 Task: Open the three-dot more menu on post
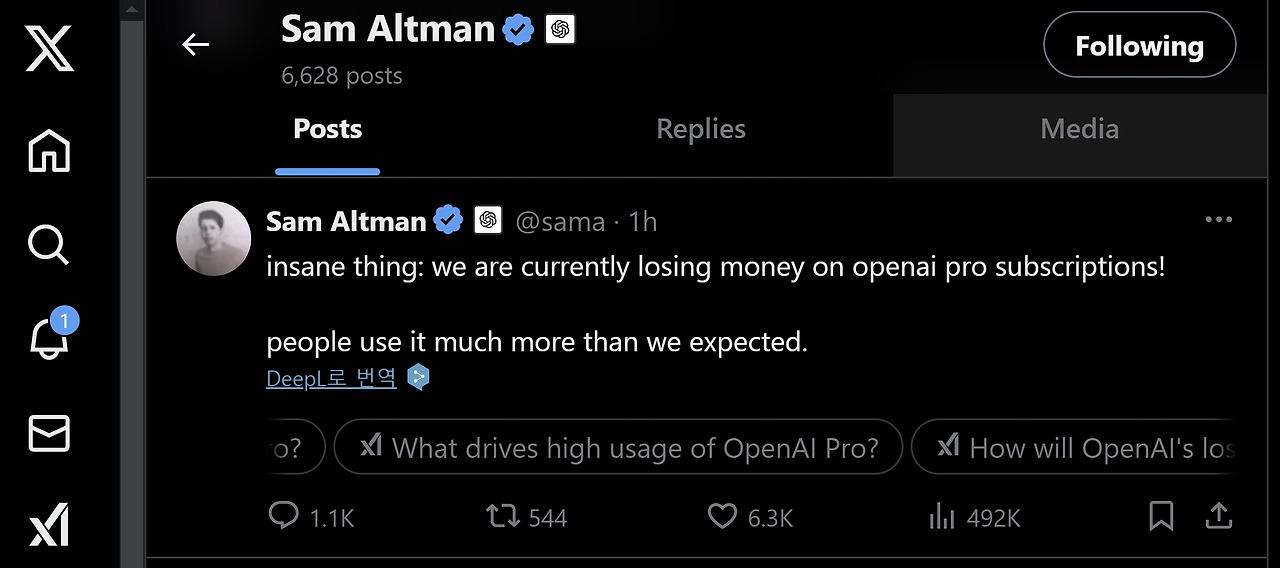[1218, 220]
